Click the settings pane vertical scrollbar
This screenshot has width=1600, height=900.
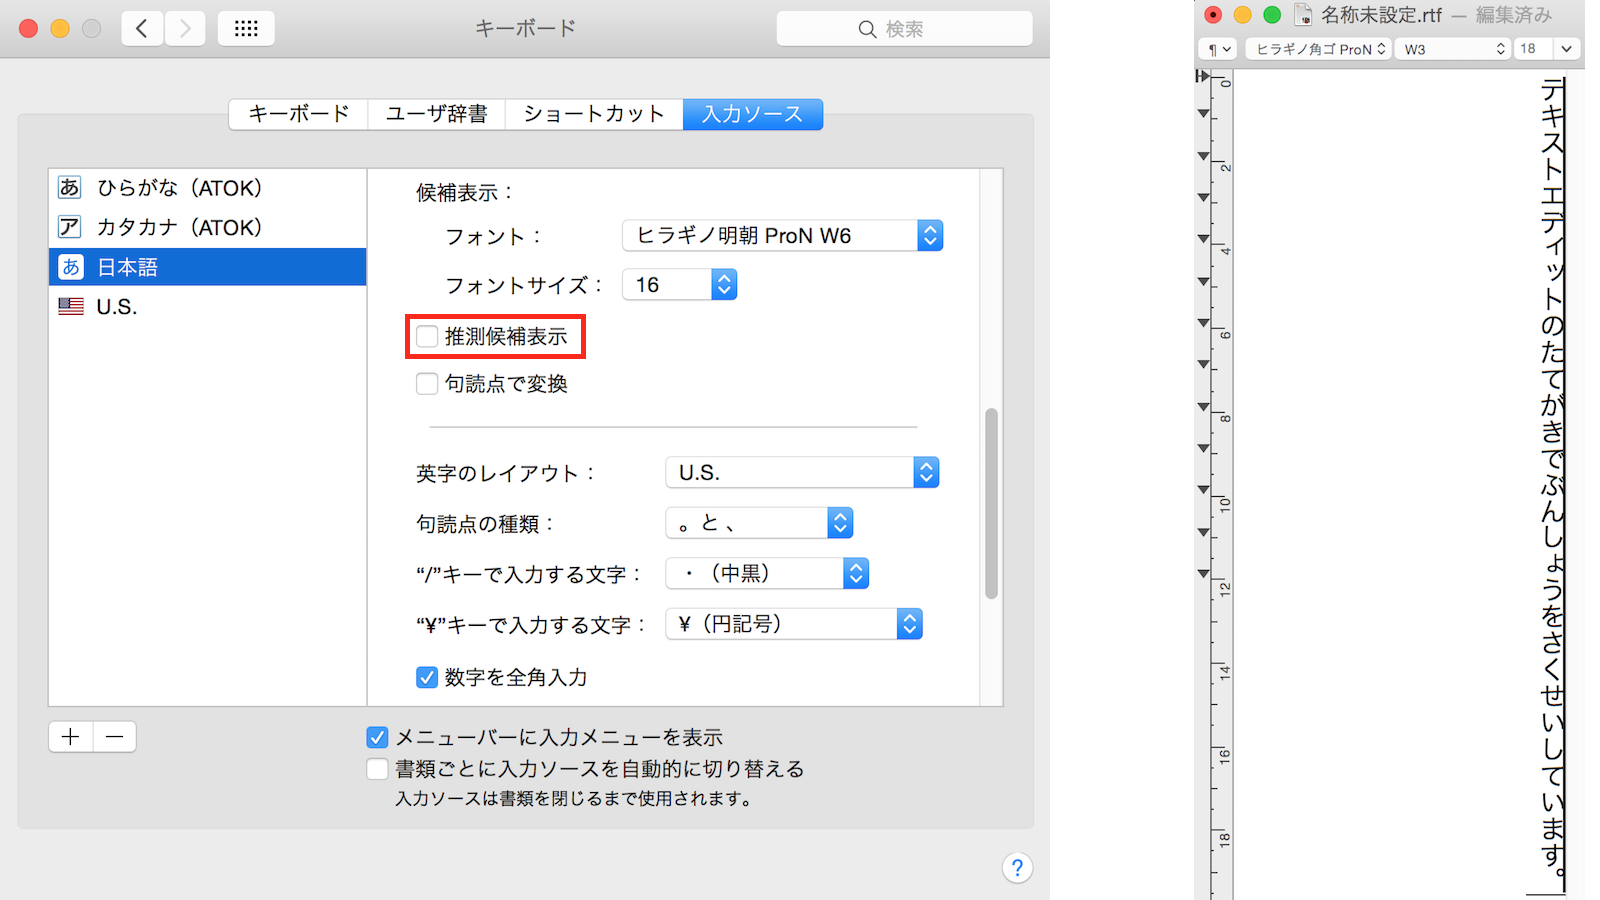(x=991, y=503)
